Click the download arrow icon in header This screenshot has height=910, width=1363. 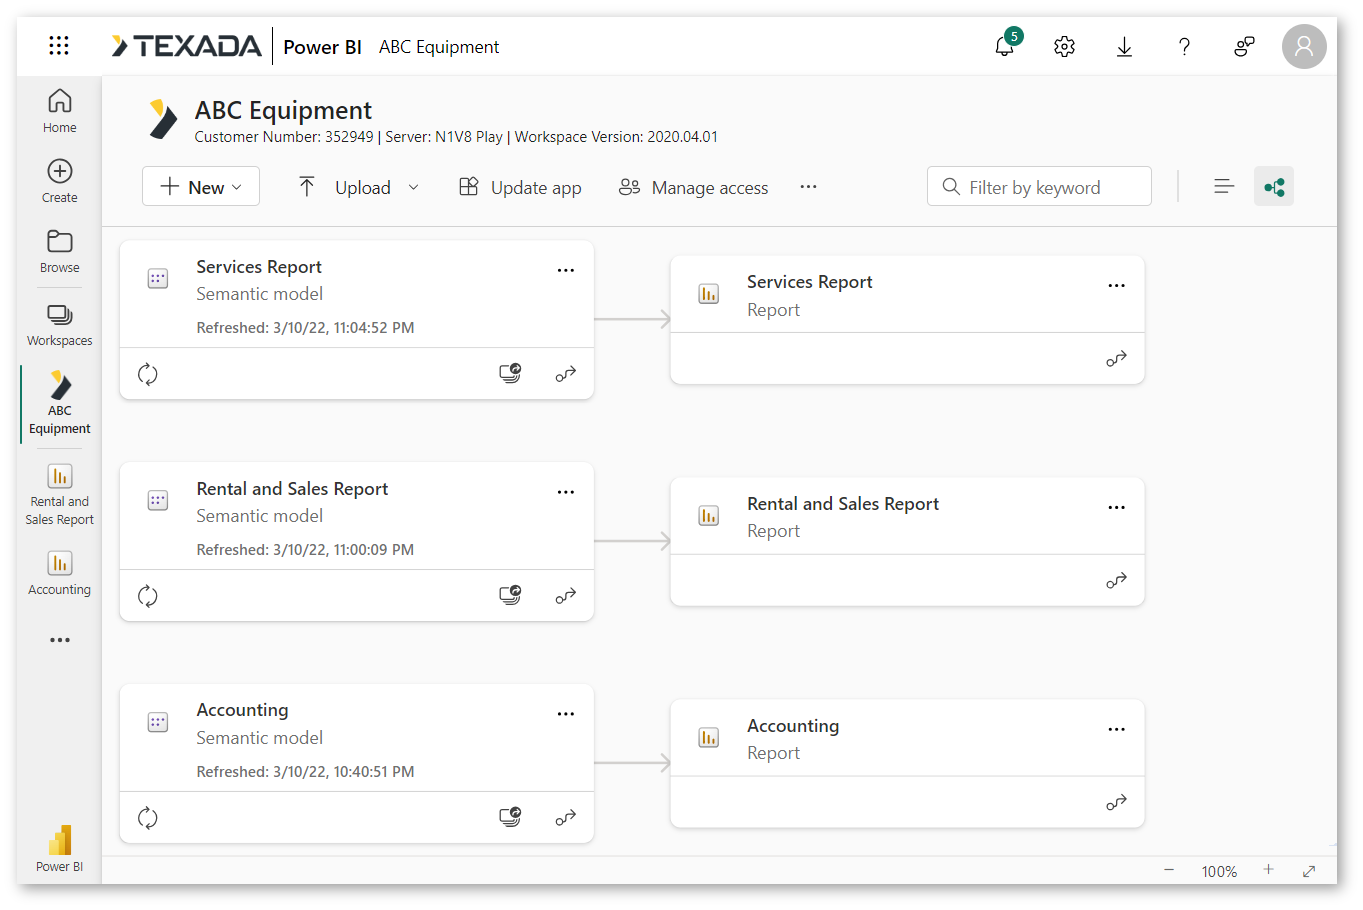point(1124,46)
